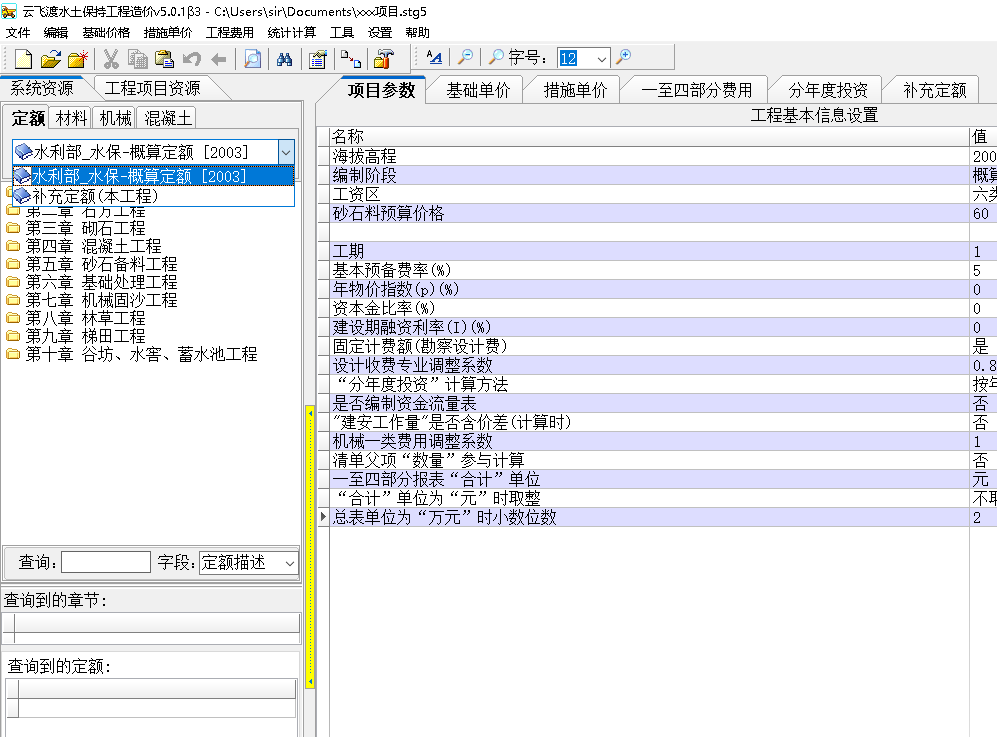Click the binoculars find icon
The image size is (997, 737).
284,59
